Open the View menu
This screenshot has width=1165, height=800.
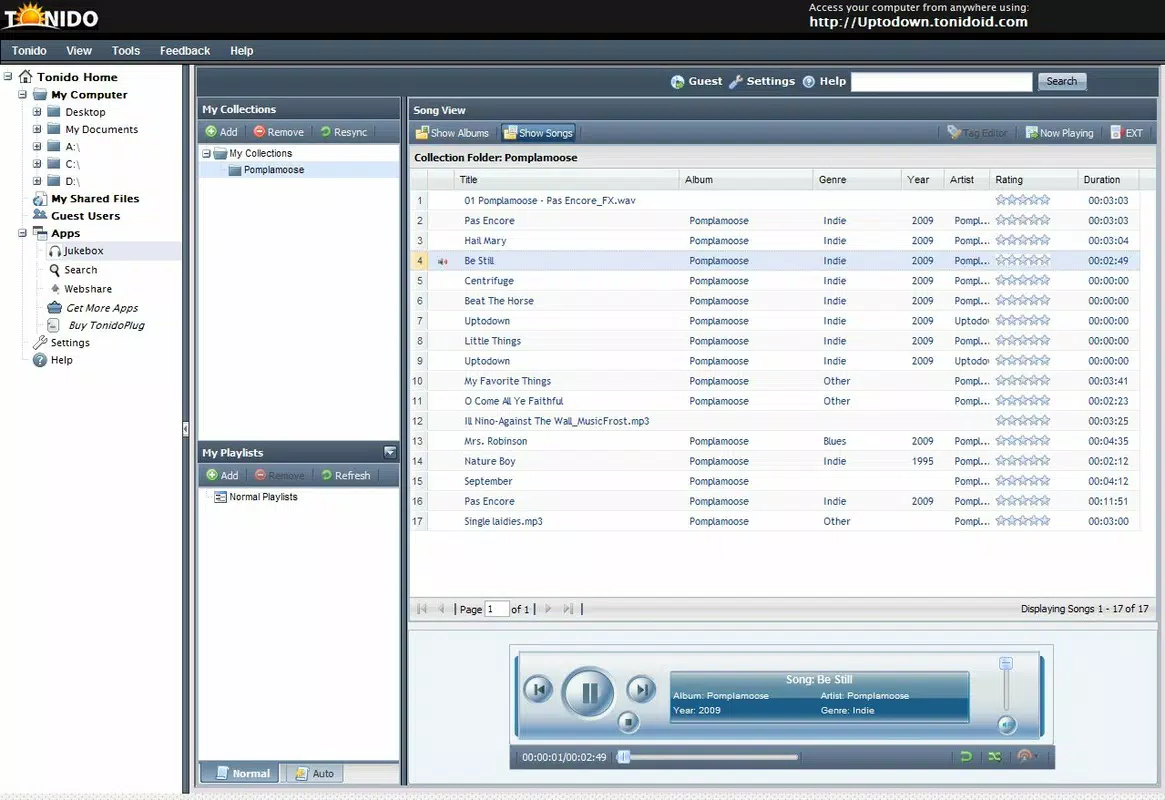[79, 51]
